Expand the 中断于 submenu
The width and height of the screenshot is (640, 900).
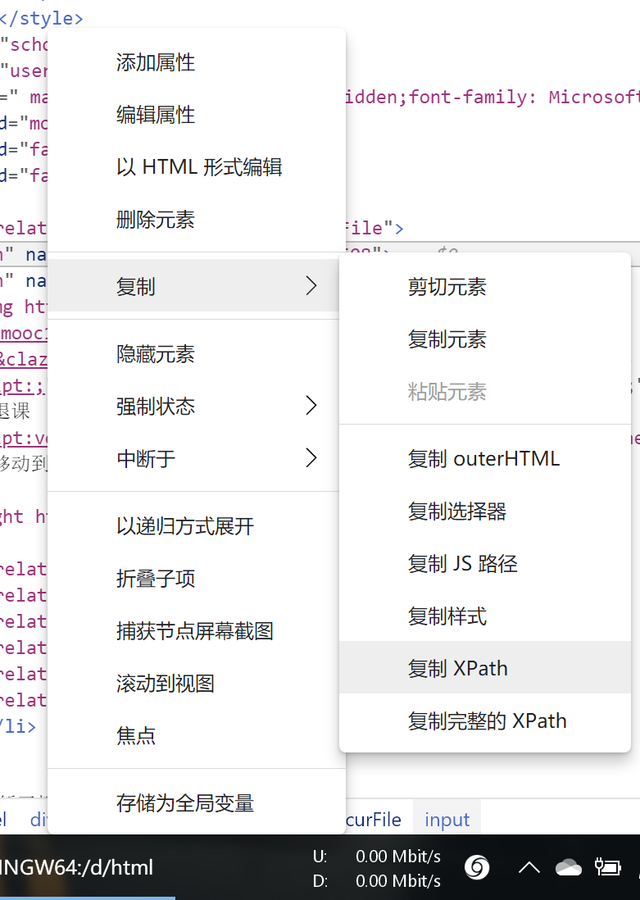311,458
